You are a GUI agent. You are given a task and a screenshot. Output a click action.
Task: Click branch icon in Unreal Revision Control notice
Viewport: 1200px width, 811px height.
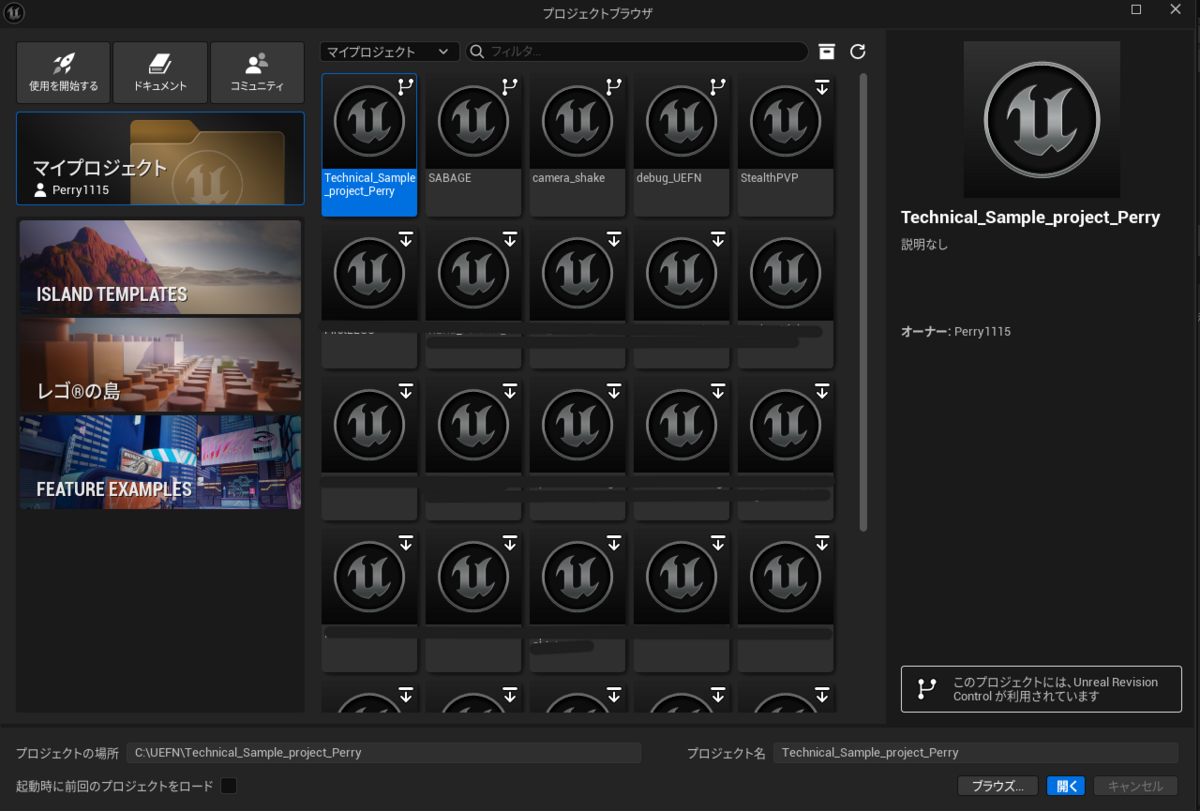tap(927, 688)
